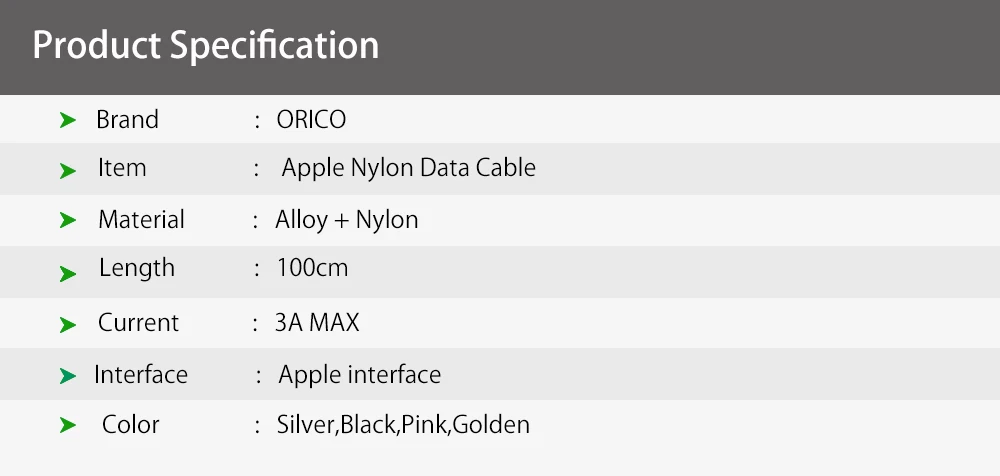The width and height of the screenshot is (1000, 476).
Task: Click the green arrow beside Color
Action: pos(68,426)
